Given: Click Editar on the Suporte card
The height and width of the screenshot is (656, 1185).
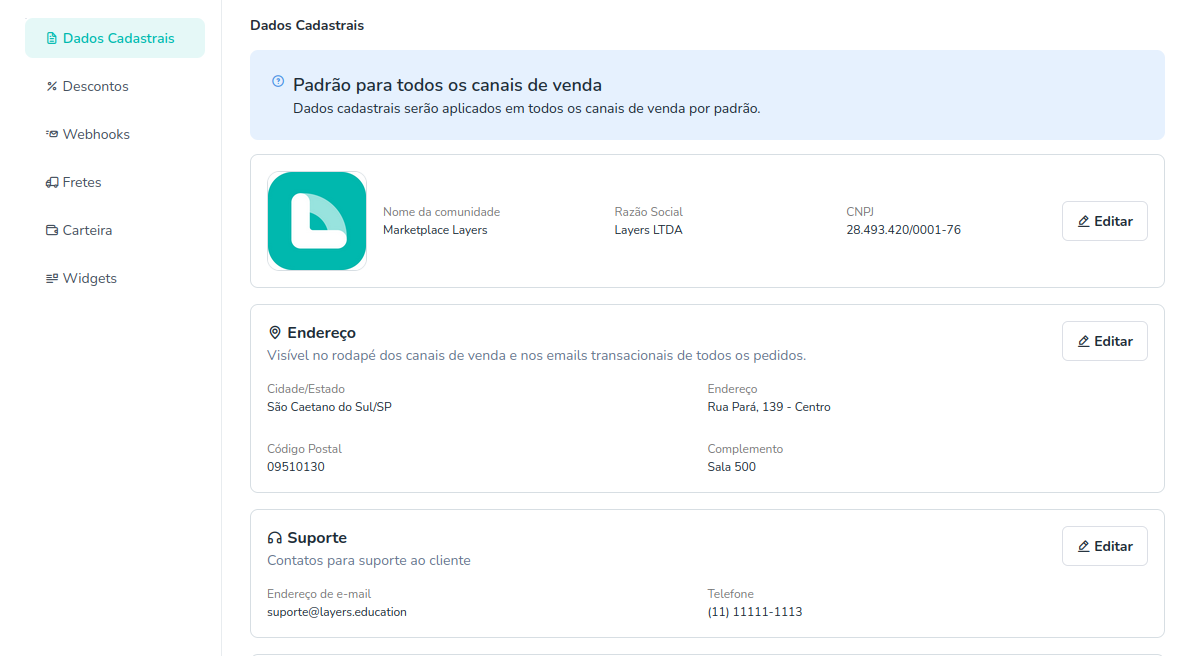Looking at the screenshot, I should pyautogui.click(x=1104, y=545).
